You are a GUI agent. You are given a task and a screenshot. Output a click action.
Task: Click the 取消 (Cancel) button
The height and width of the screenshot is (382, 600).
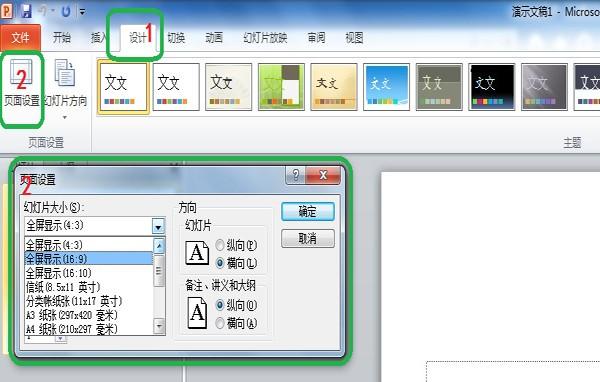[x=308, y=238]
